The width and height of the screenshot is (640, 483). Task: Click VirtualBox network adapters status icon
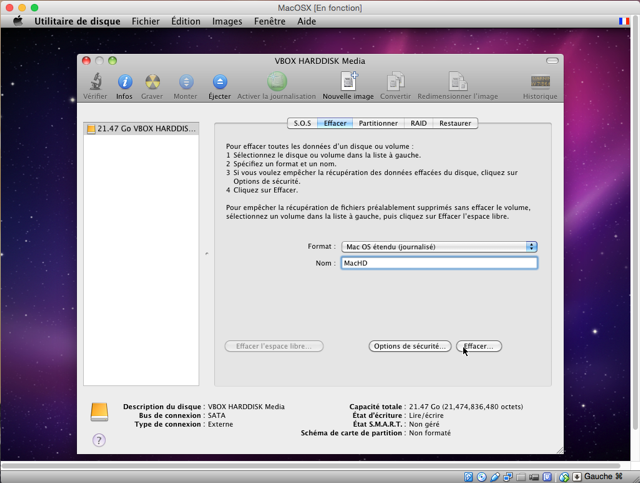point(508,476)
